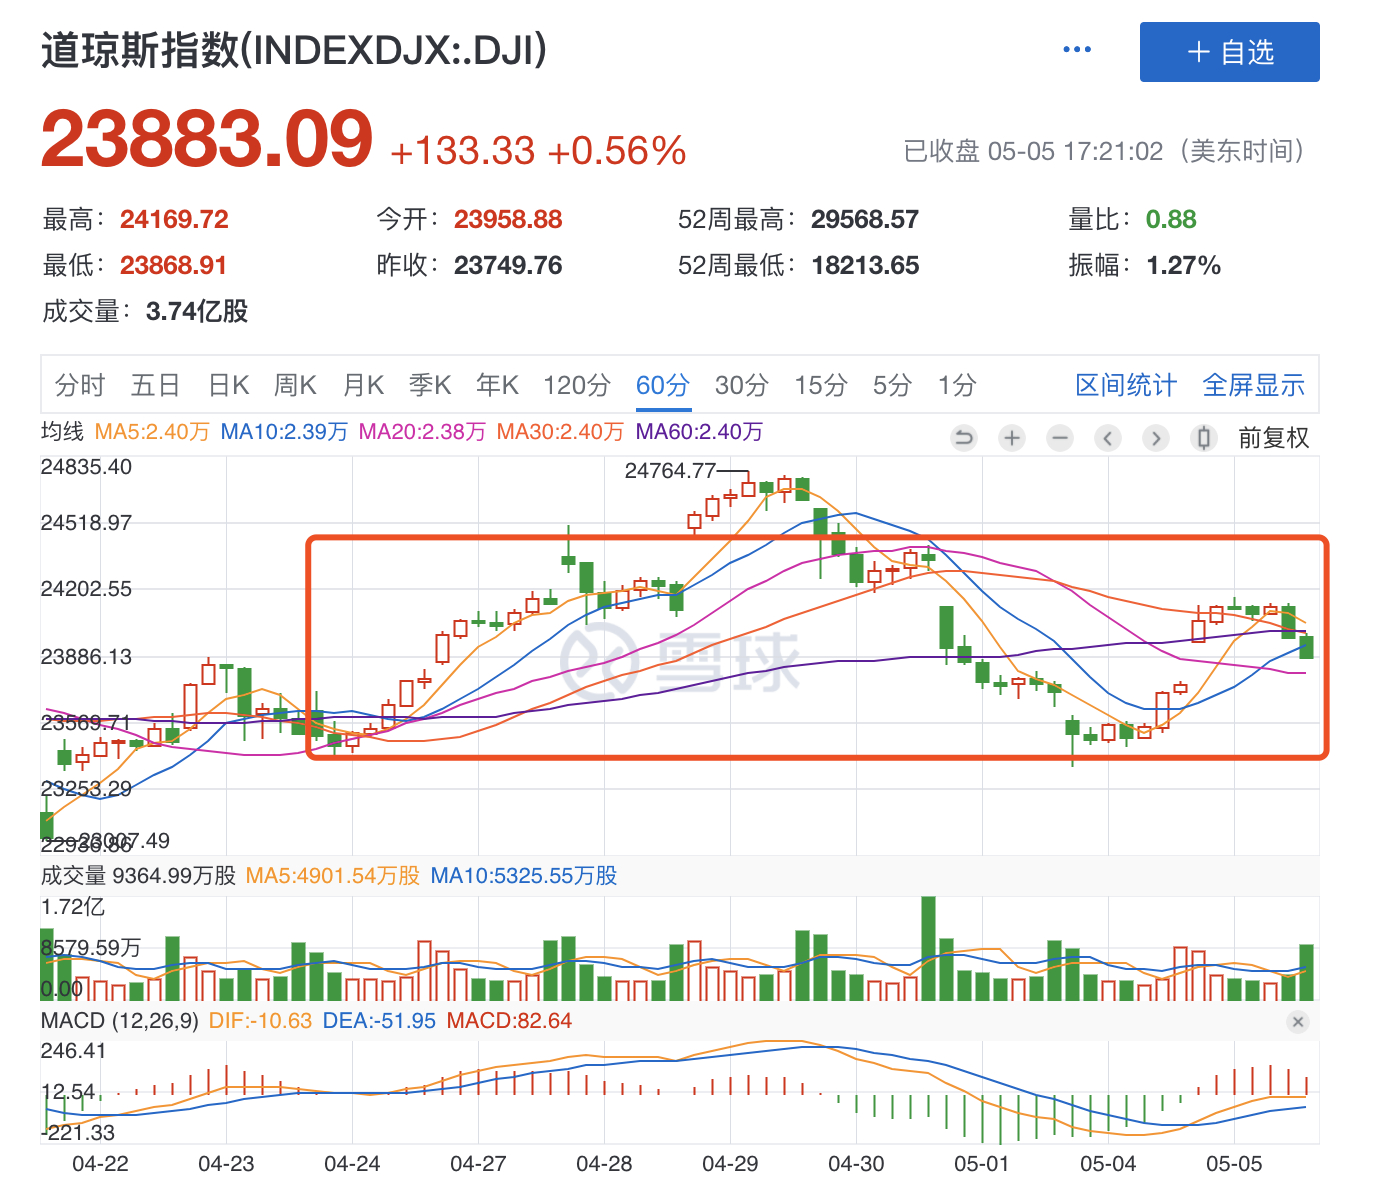Viewport: 1375px width, 1198px height.
Task: Click the DIF:-10.63 value
Action: pyautogui.click(x=260, y=1021)
